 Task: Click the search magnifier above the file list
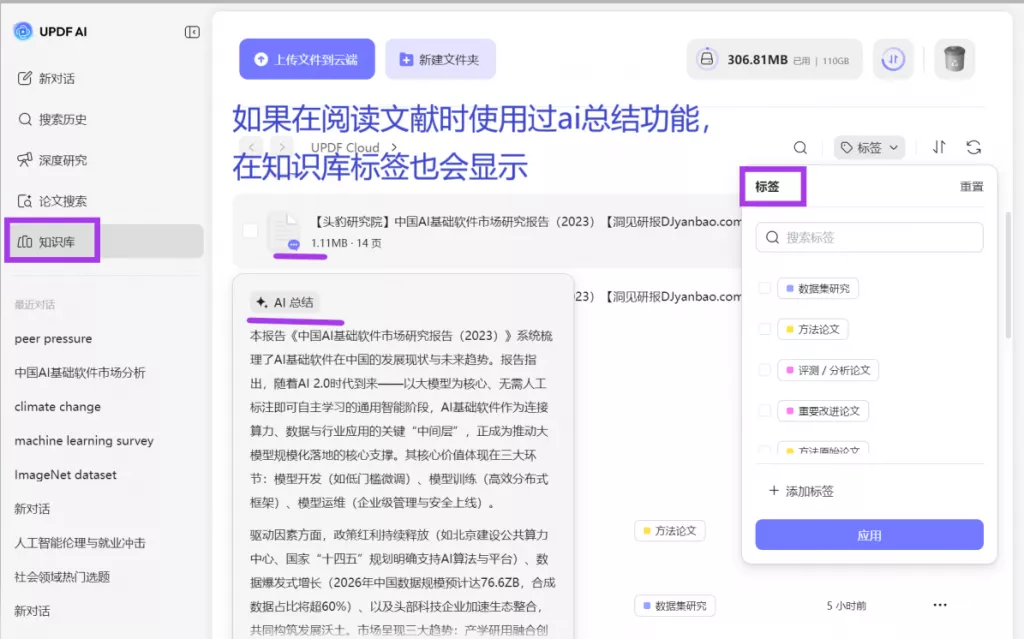799,146
